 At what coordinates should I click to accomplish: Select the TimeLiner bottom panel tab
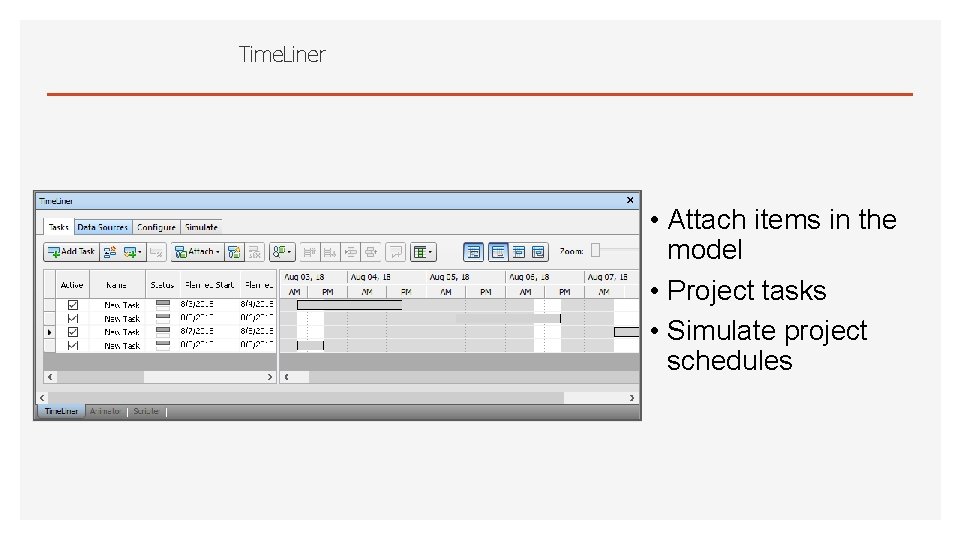tap(61, 411)
